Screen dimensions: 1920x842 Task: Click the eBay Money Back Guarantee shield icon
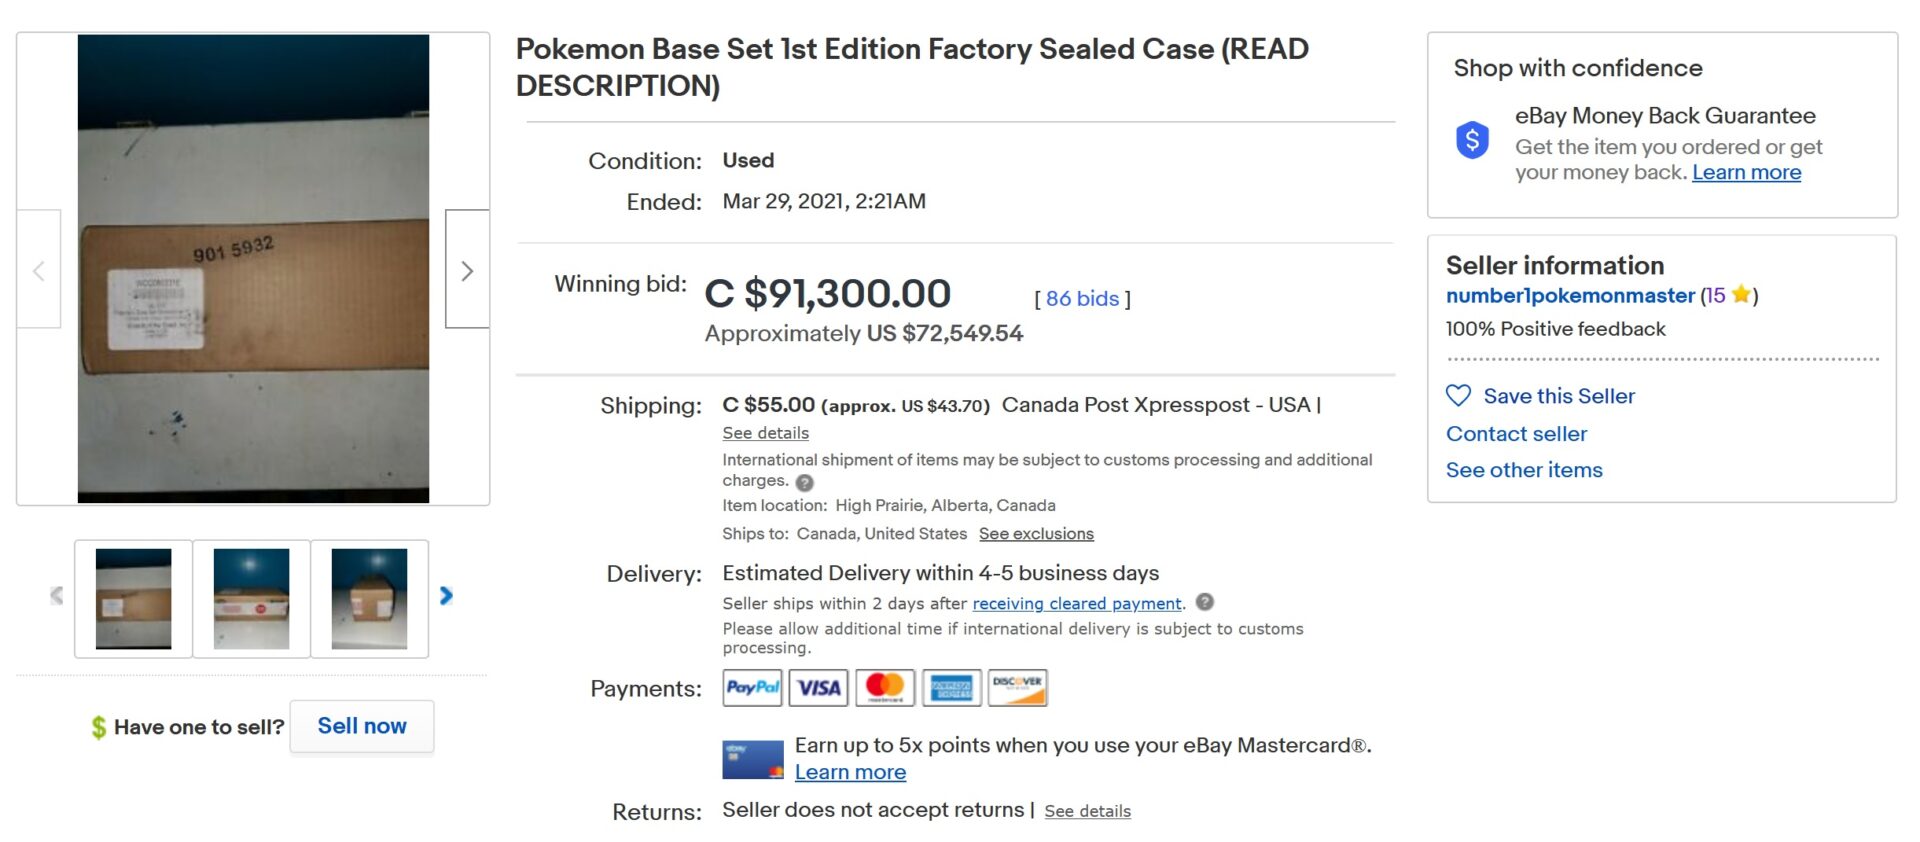[1470, 141]
